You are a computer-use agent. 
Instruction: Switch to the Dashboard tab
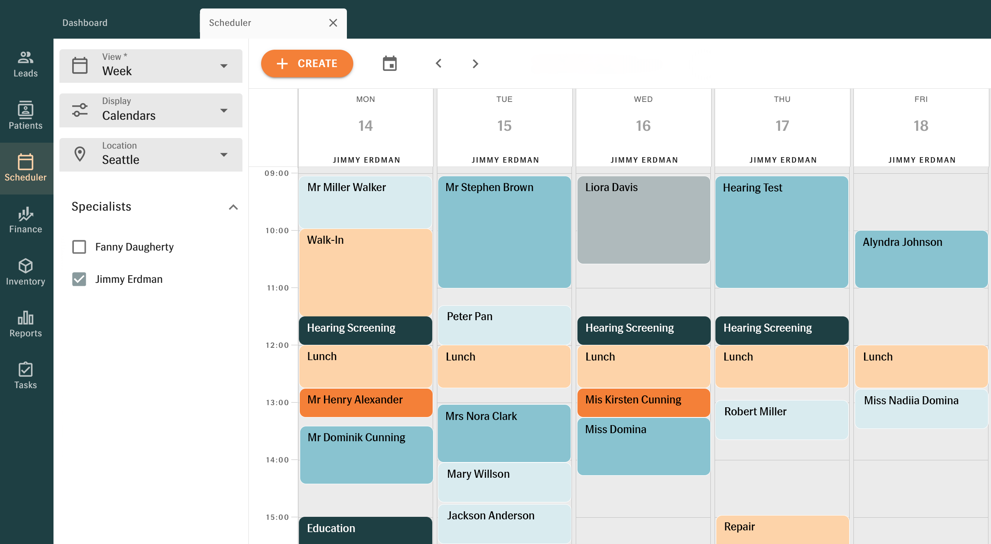pyautogui.click(x=85, y=23)
